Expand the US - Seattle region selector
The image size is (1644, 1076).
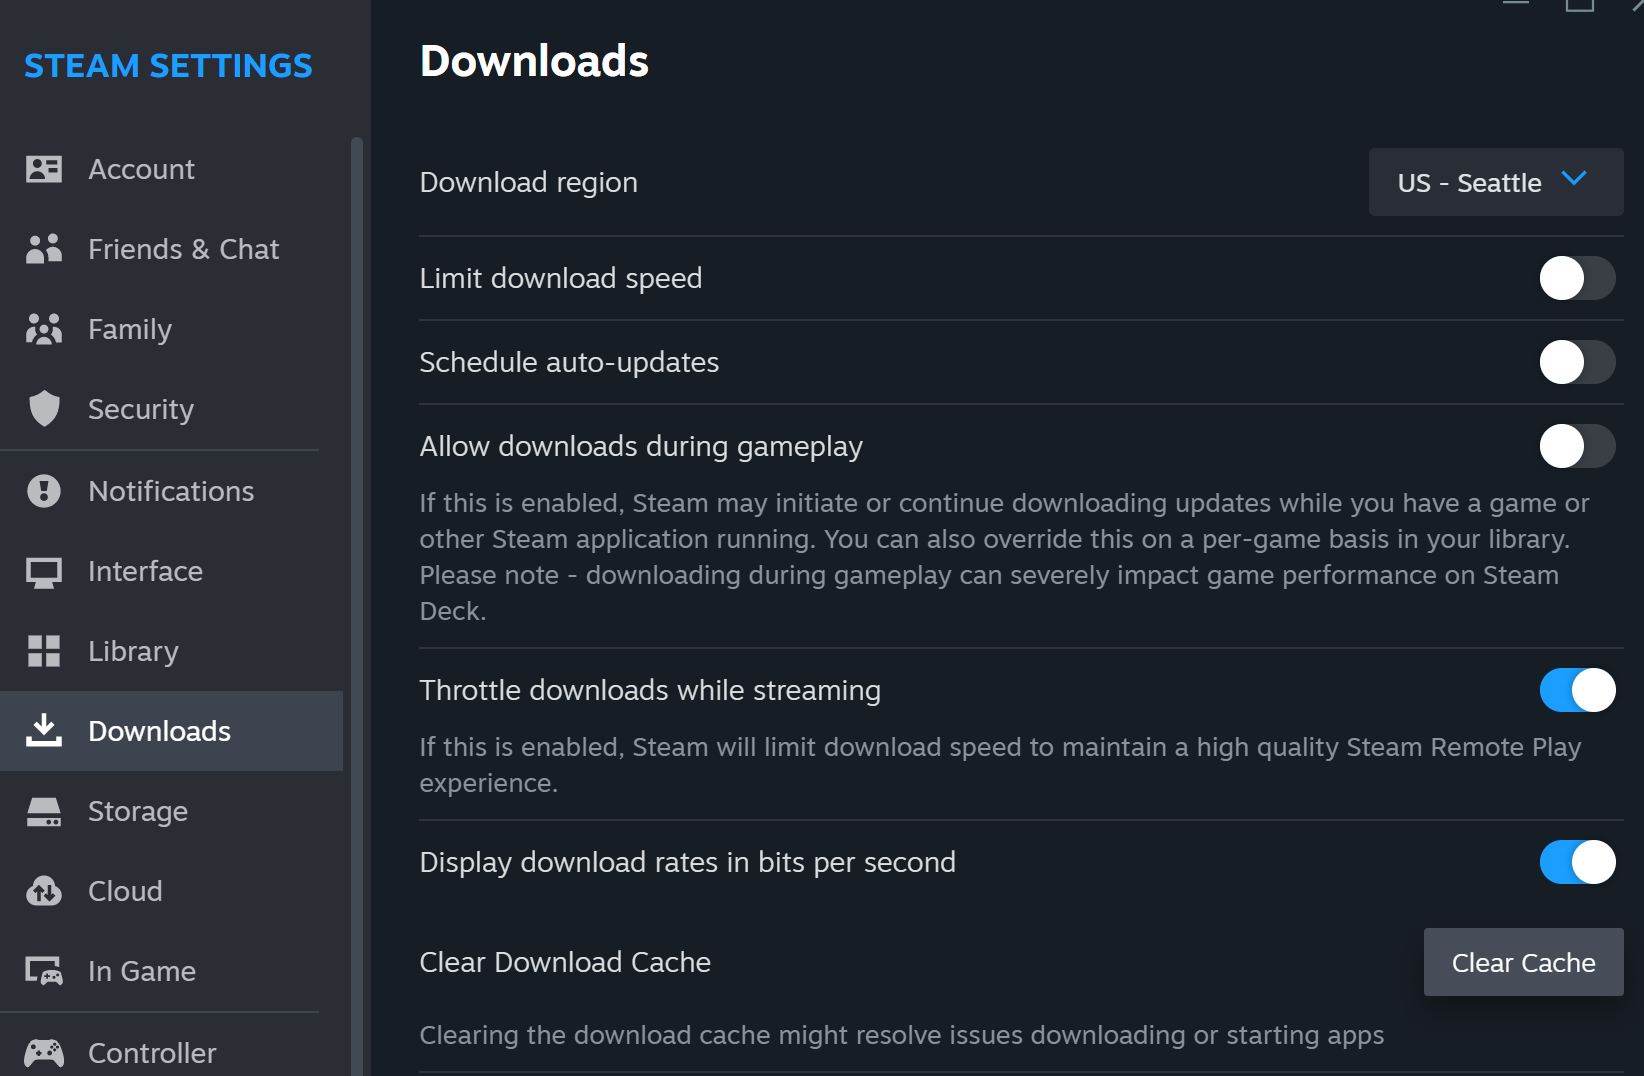click(x=1495, y=182)
